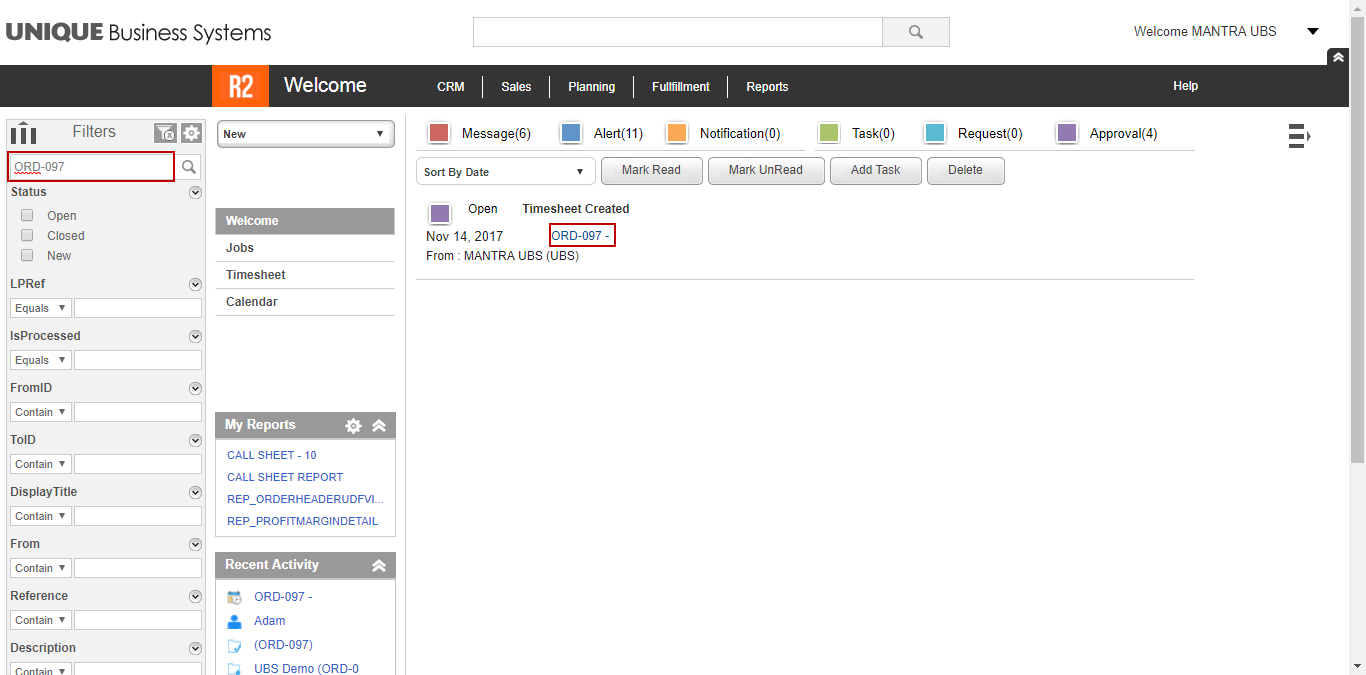Open filter settings gear icon
The width and height of the screenshot is (1366, 675).
click(x=191, y=133)
